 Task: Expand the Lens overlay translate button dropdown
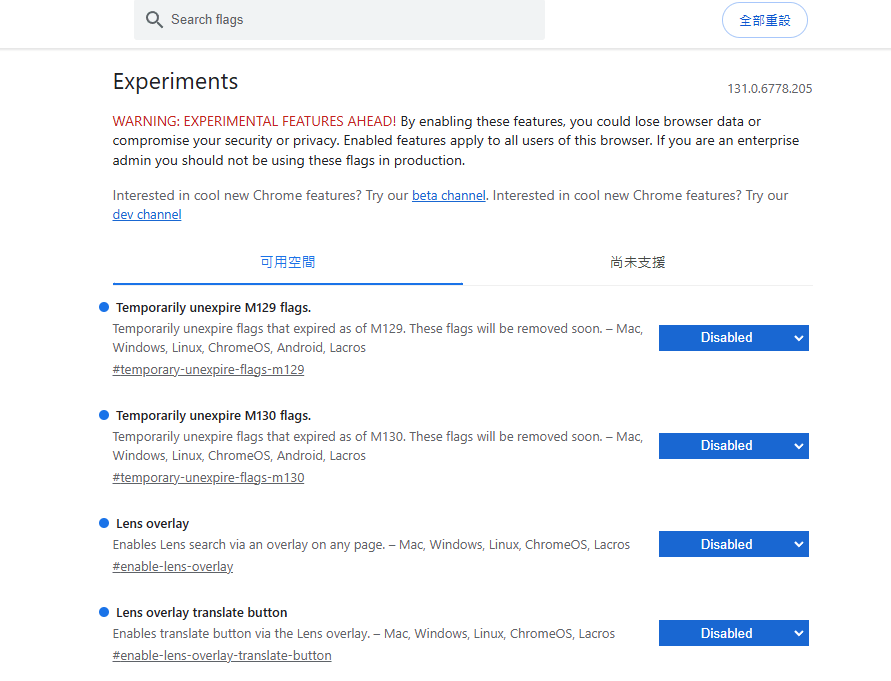click(x=733, y=634)
